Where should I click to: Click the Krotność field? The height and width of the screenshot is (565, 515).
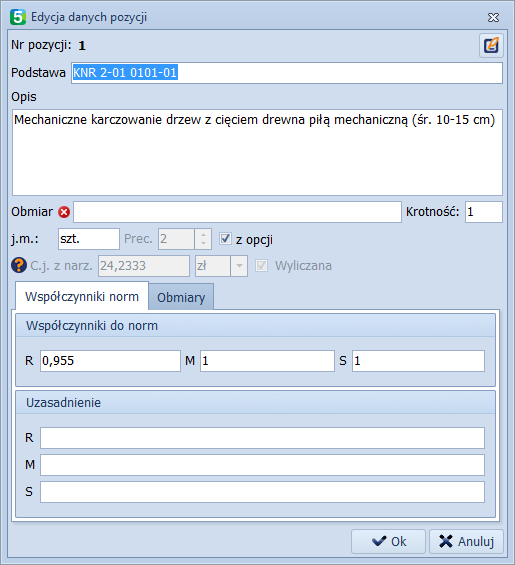click(x=484, y=212)
